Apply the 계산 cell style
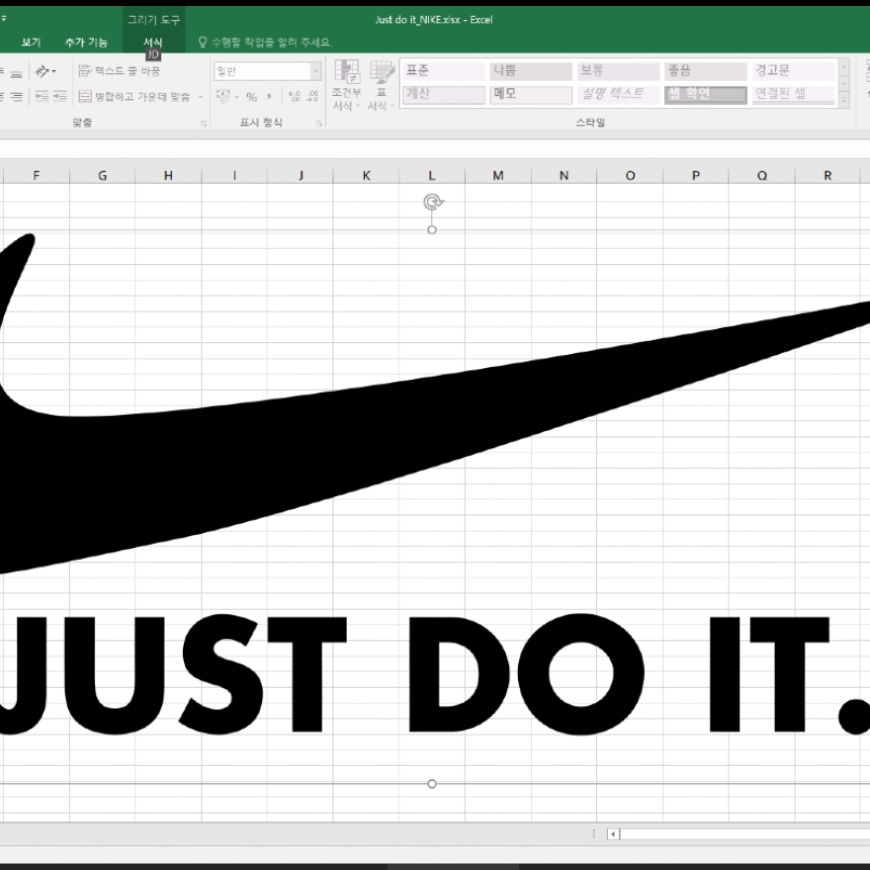The height and width of the screenshot is (870, 870). (x=443, y=94)
